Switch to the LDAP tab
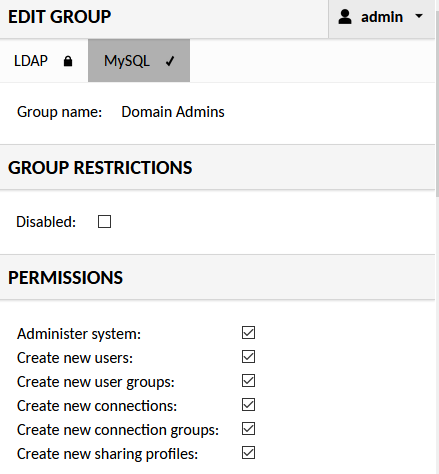Image resolution: width=439 pixels, height=474 pixels. 44,61
